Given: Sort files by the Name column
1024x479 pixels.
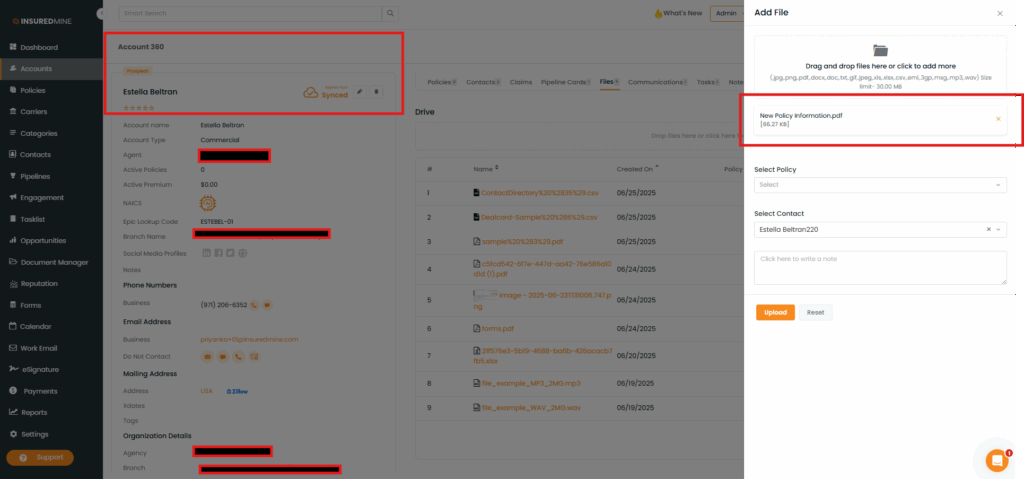Looking at the screenshot, I should [486, 169].
